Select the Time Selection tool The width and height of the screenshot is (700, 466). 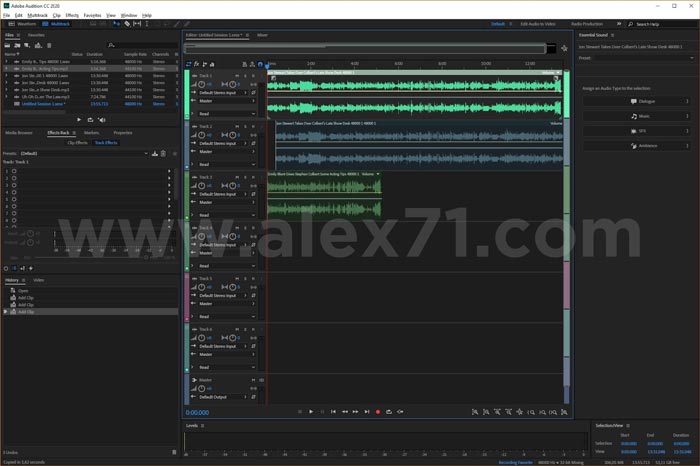[147, 24]
